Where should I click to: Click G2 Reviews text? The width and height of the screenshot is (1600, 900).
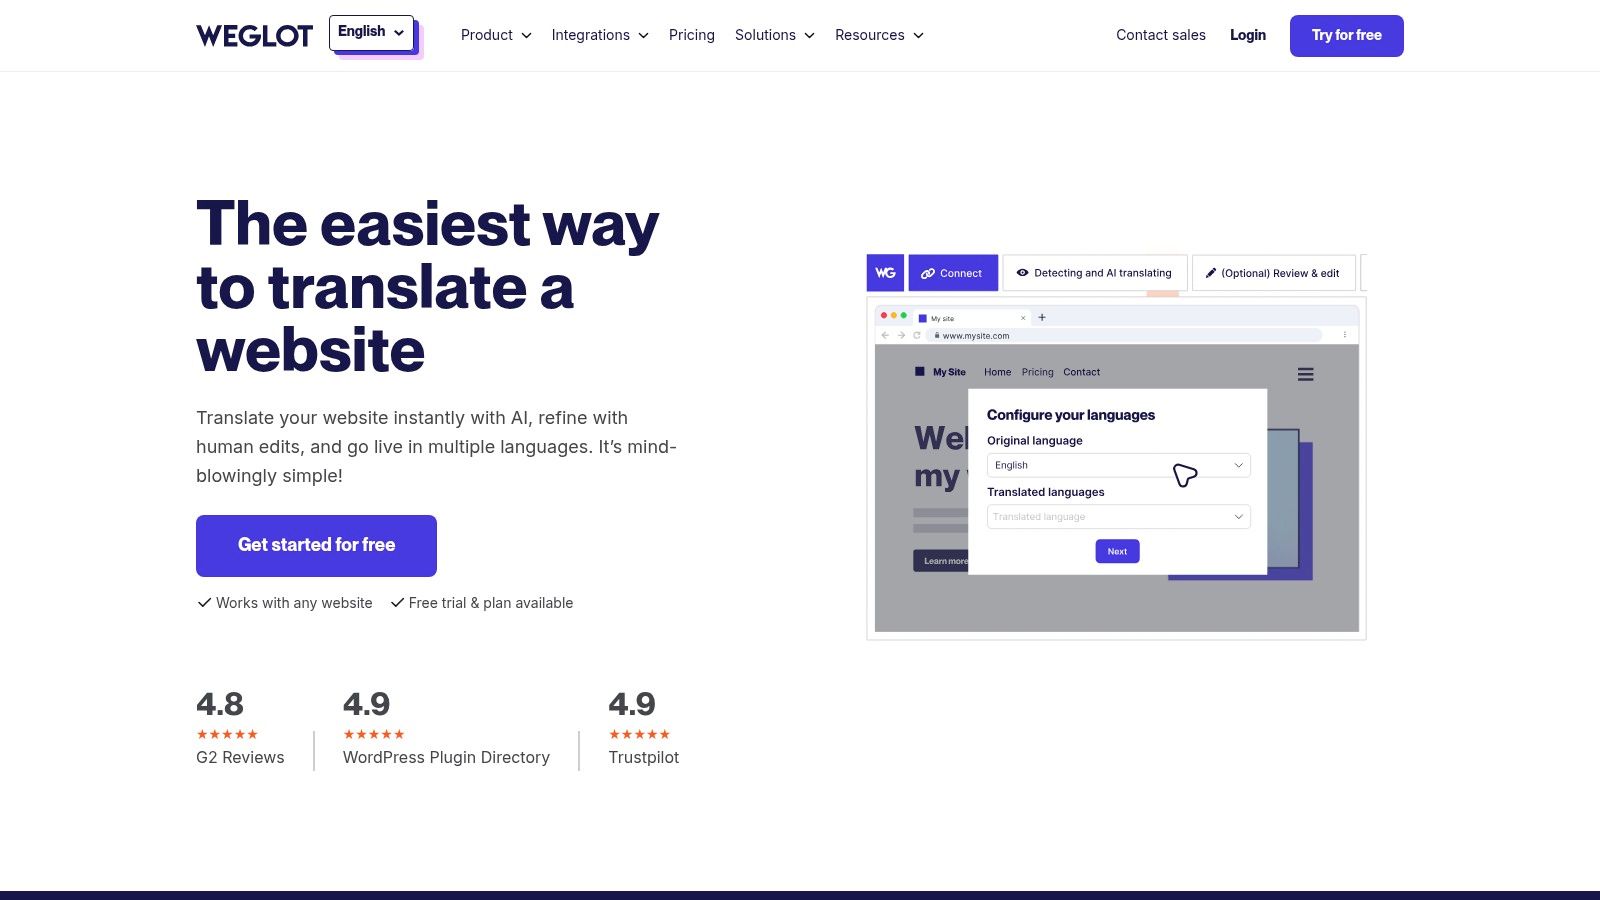point(240,758)
